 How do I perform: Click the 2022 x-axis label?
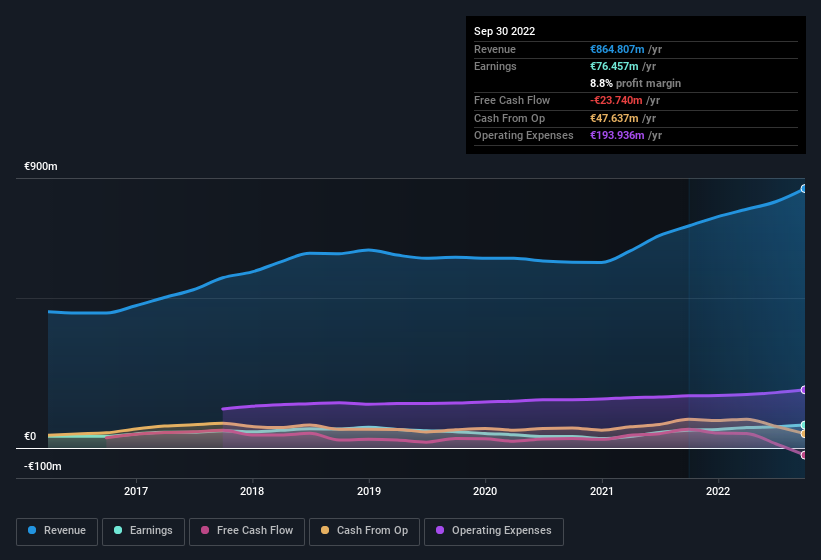pyautogui.click(x=718, y=491)
